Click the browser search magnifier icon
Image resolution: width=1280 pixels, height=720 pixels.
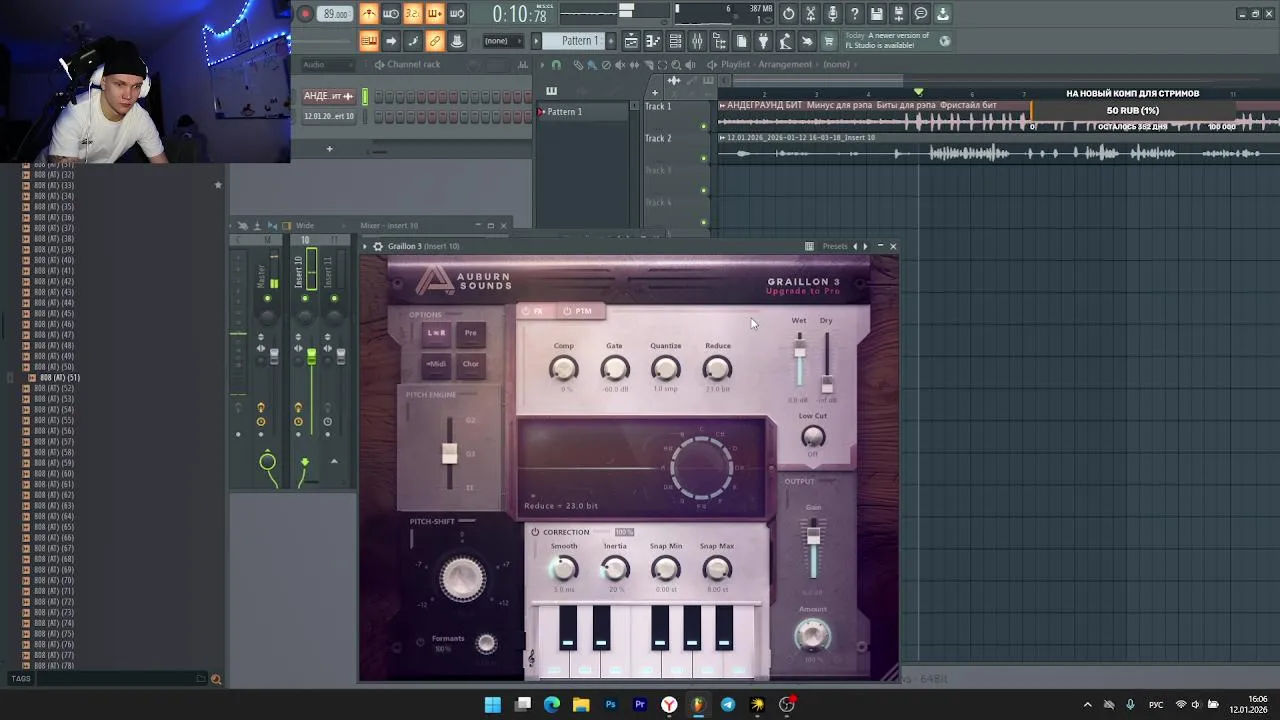pos(215,679)
